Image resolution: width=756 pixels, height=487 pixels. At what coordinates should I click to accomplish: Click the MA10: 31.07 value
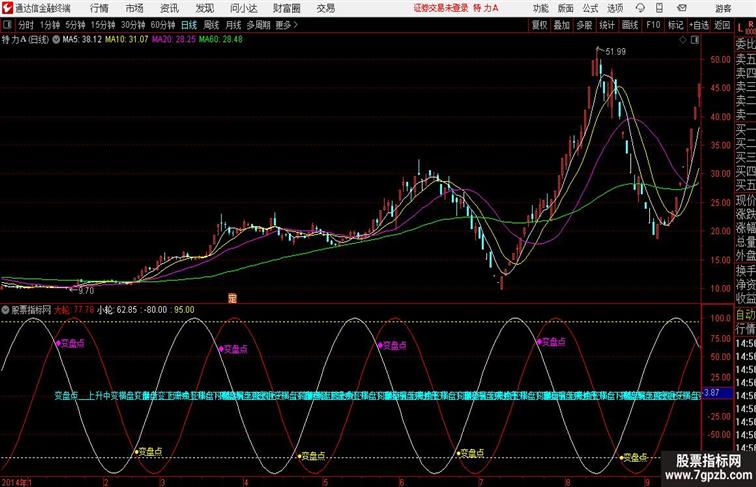[127, 40]
